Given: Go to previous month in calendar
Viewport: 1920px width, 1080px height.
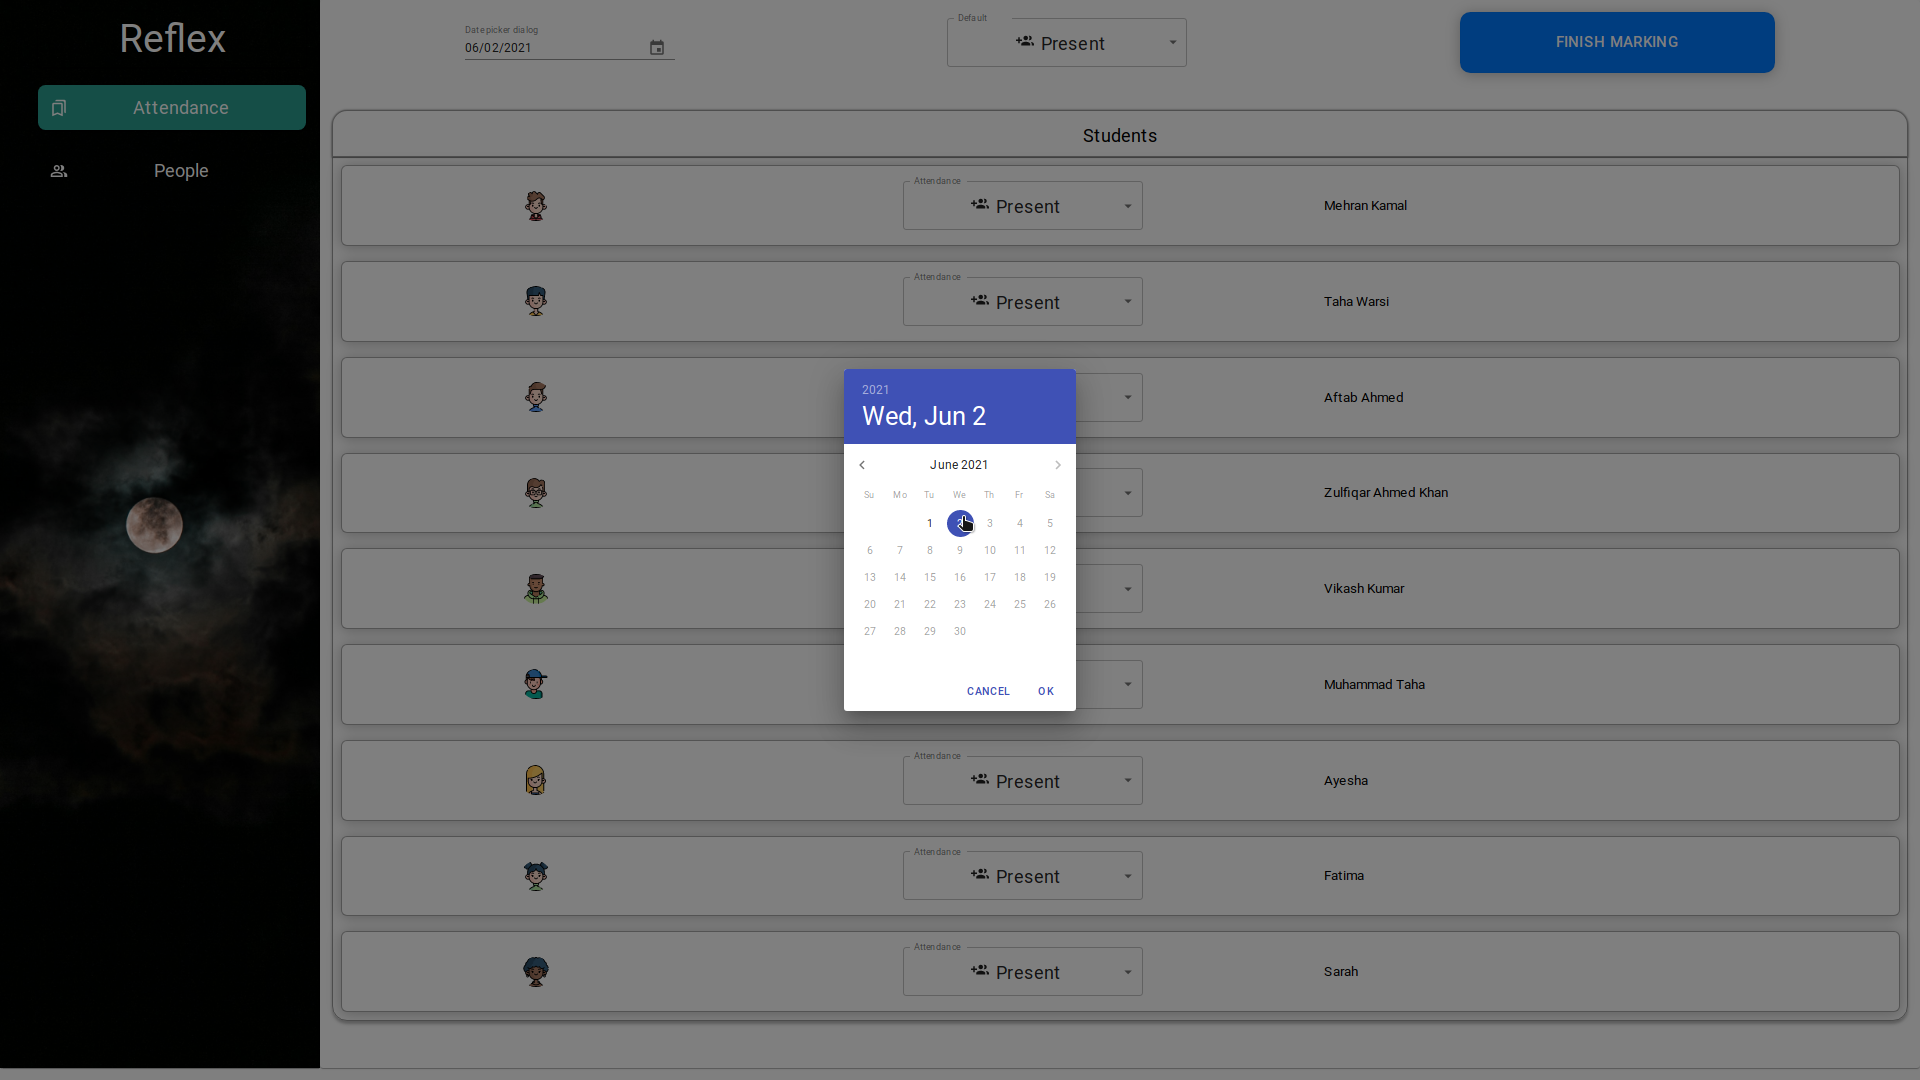Looking at the screenshot, I should click(862, 465).
